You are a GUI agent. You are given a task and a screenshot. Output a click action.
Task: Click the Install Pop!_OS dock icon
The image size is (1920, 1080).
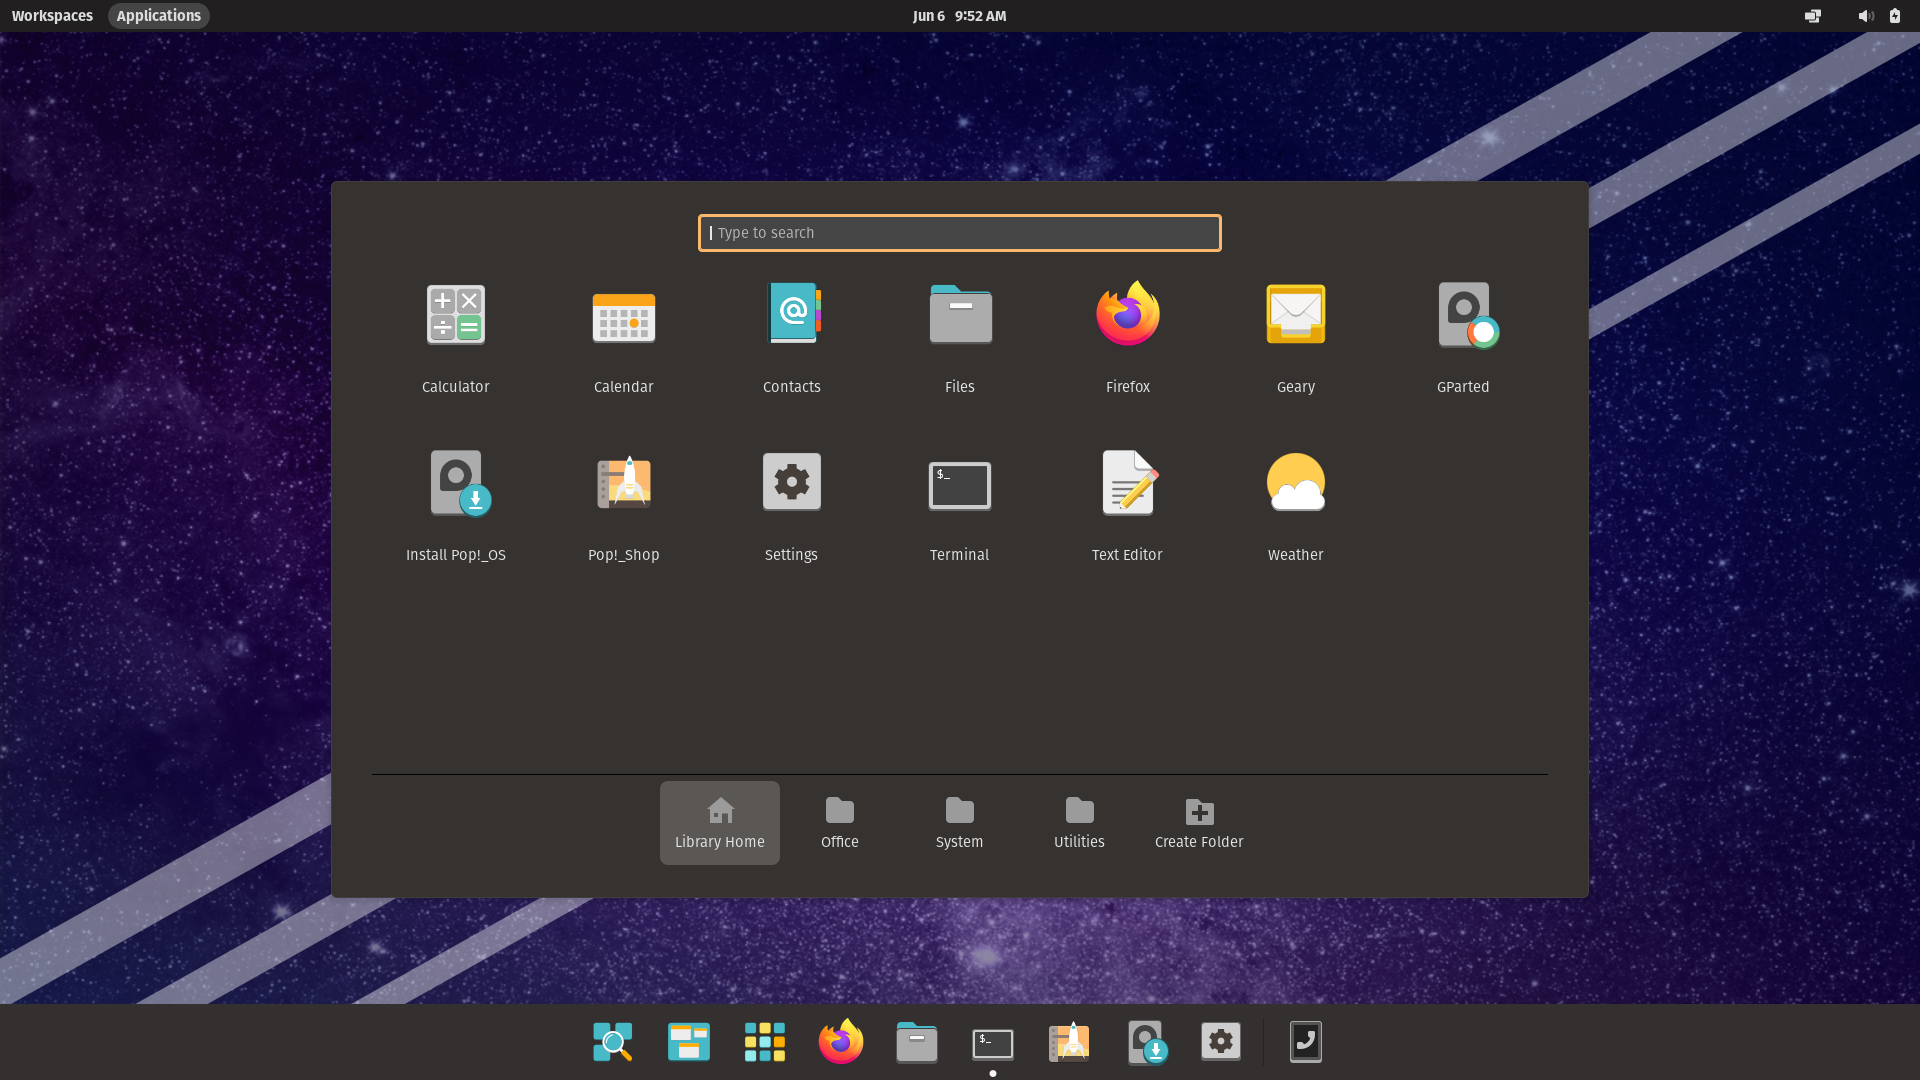[1146, 1042]
